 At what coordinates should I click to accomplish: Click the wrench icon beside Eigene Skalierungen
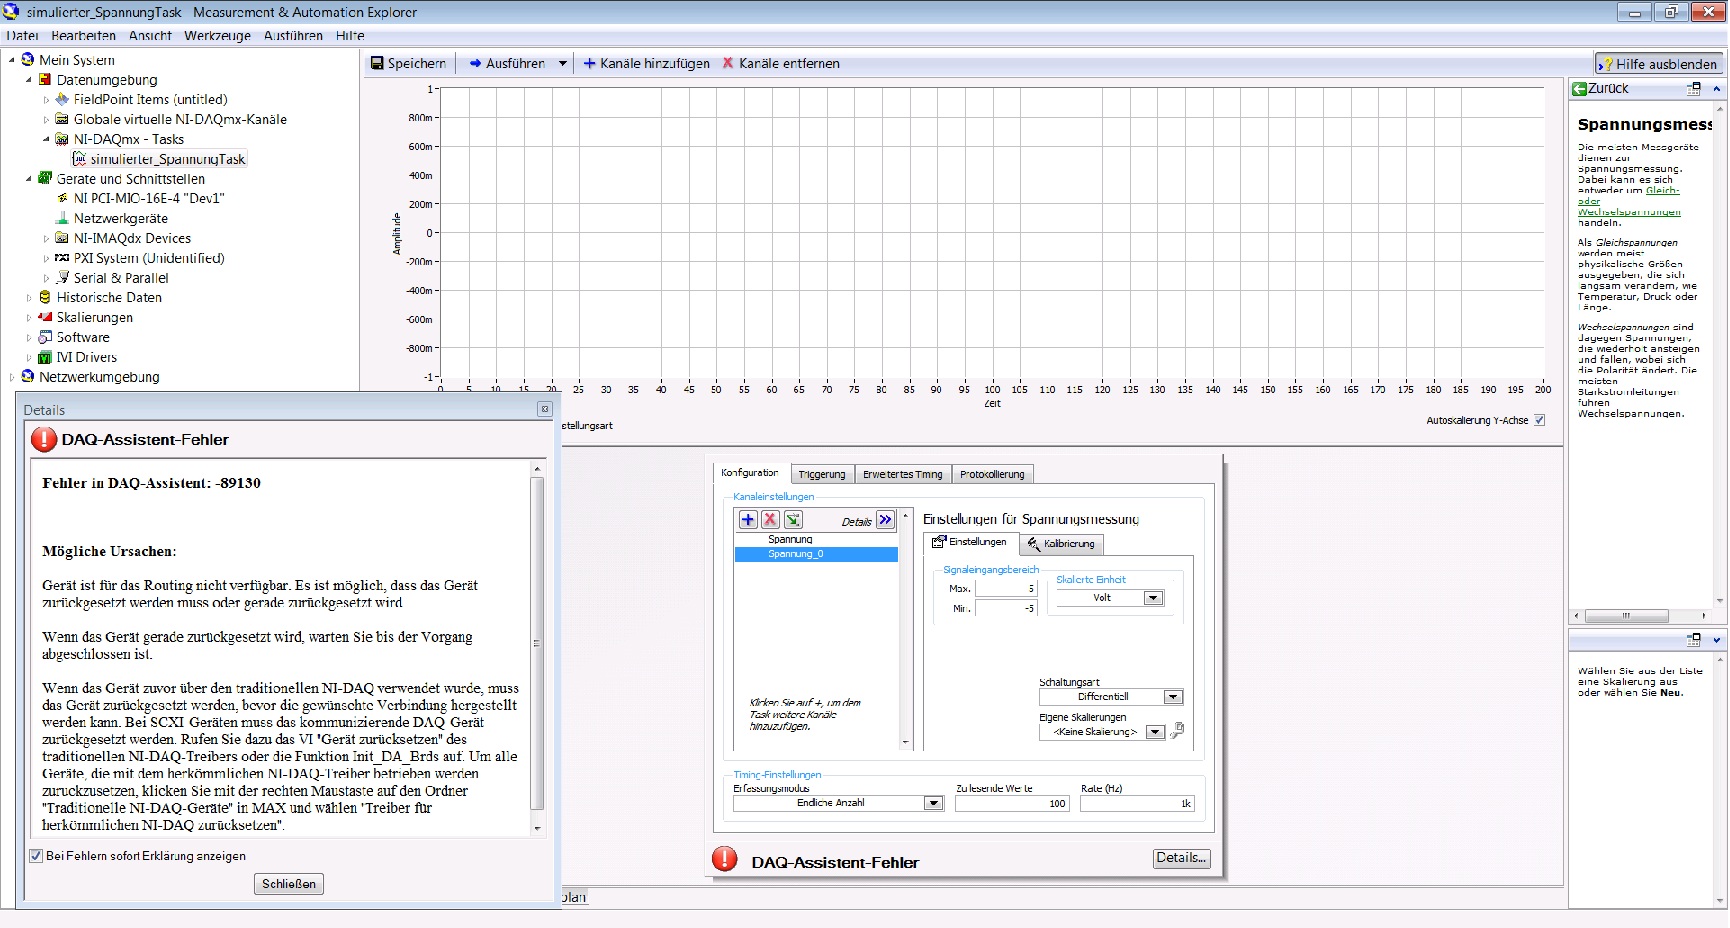tap(1177, 731)
